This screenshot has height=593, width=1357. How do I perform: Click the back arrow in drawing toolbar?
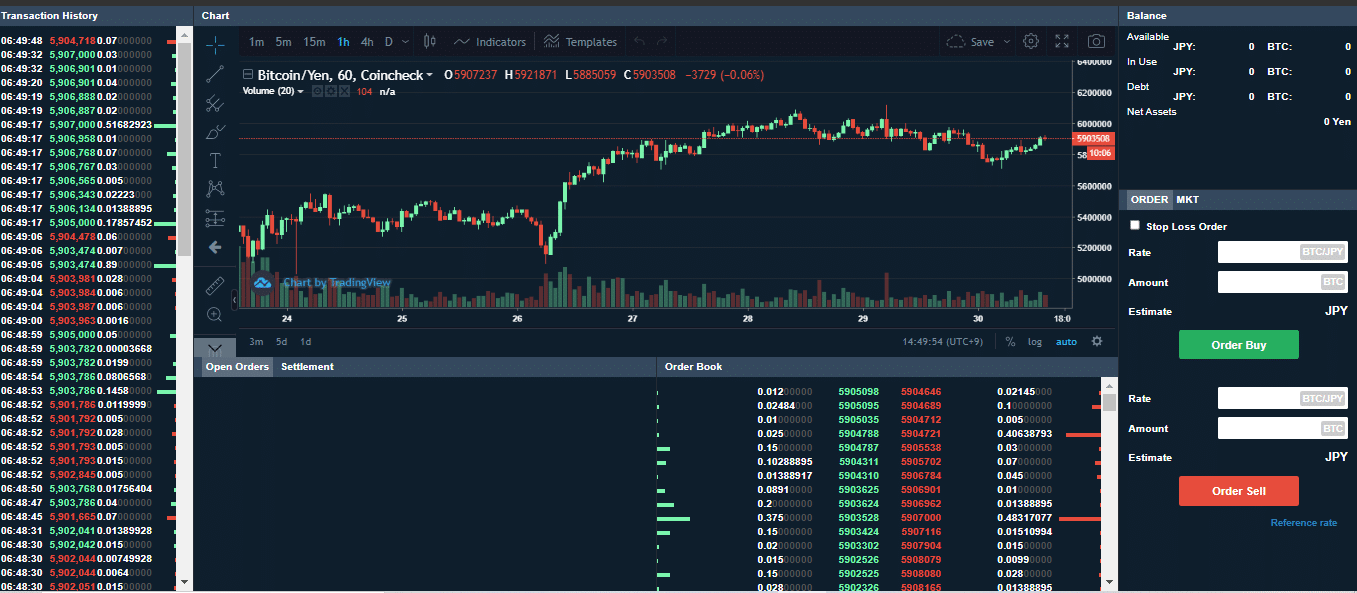(215, 246)
